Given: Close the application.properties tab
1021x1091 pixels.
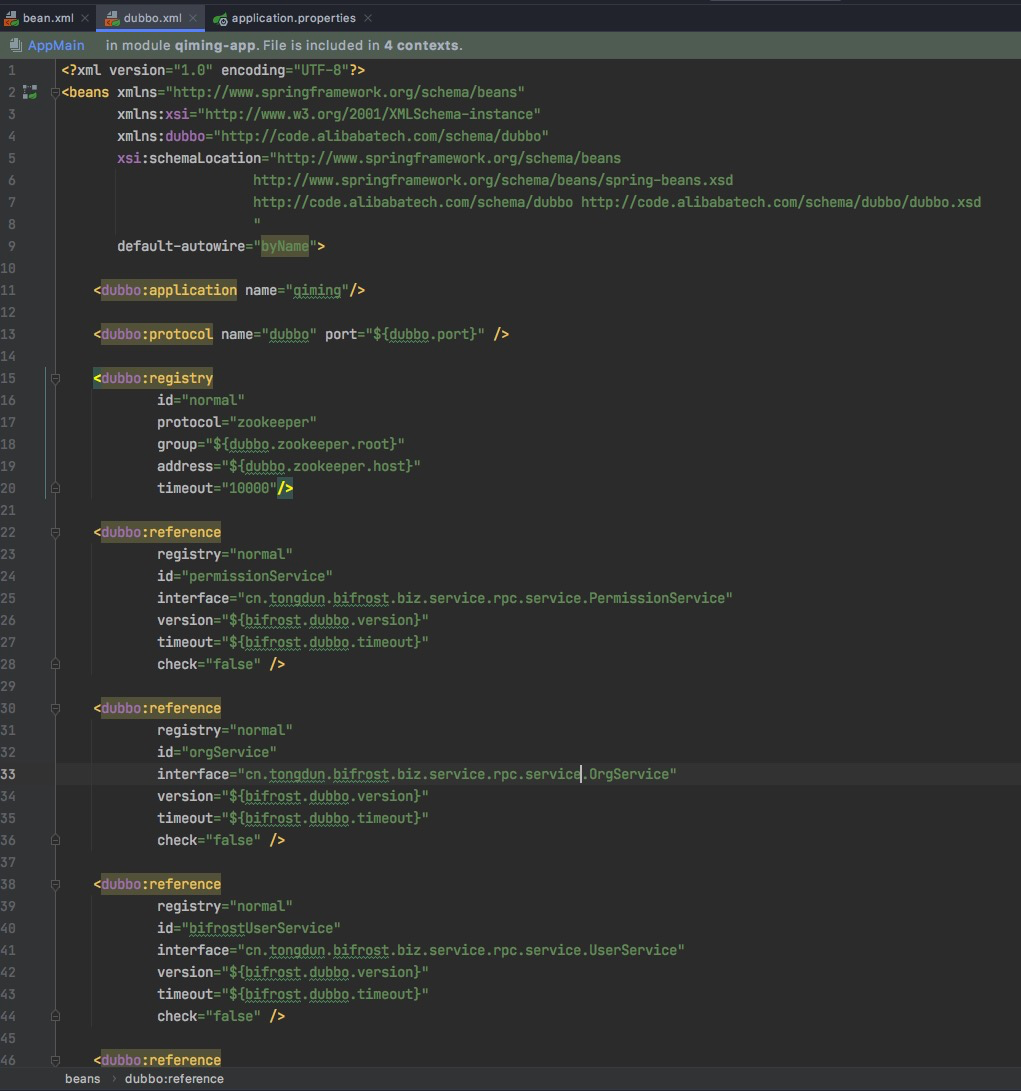Looking at the screenshot, I should (367, 18).
